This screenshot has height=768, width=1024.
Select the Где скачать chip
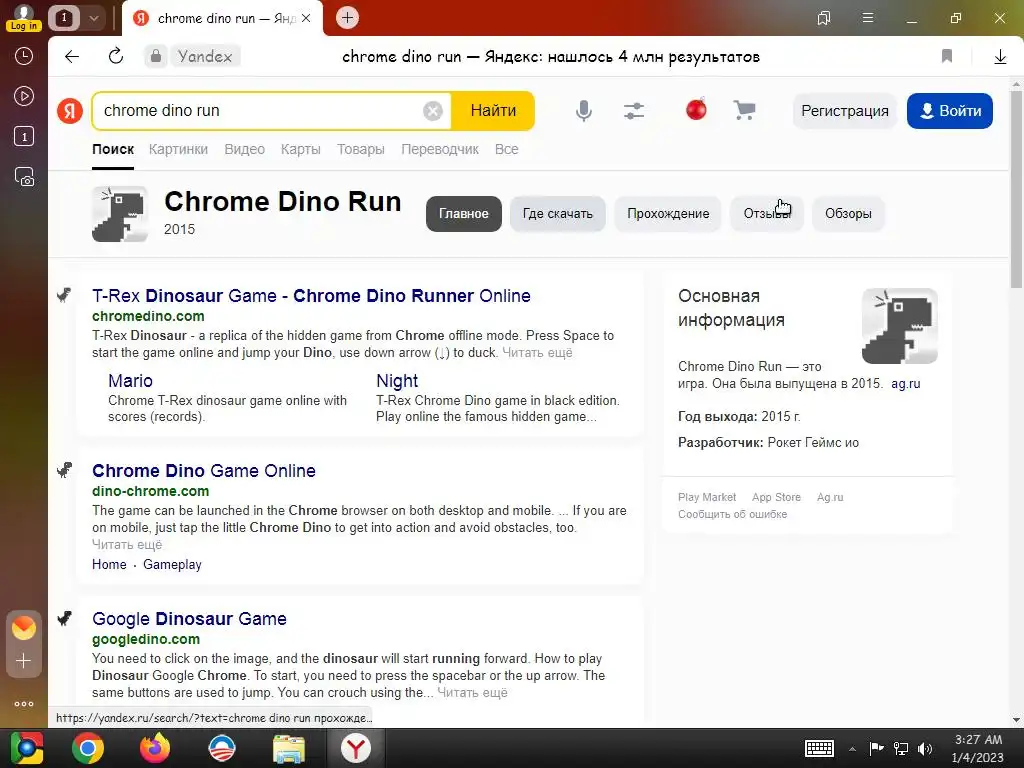pos(558,214)
